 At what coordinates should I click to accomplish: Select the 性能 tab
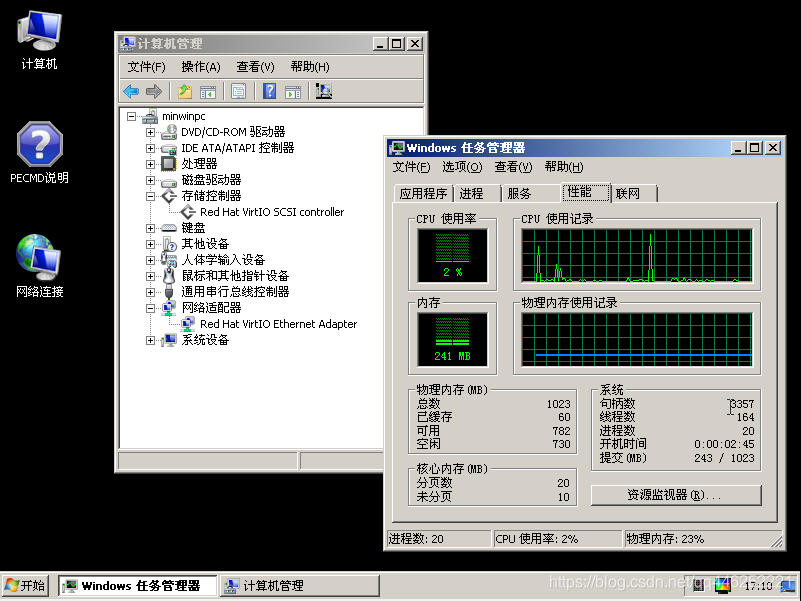(585, 192)
